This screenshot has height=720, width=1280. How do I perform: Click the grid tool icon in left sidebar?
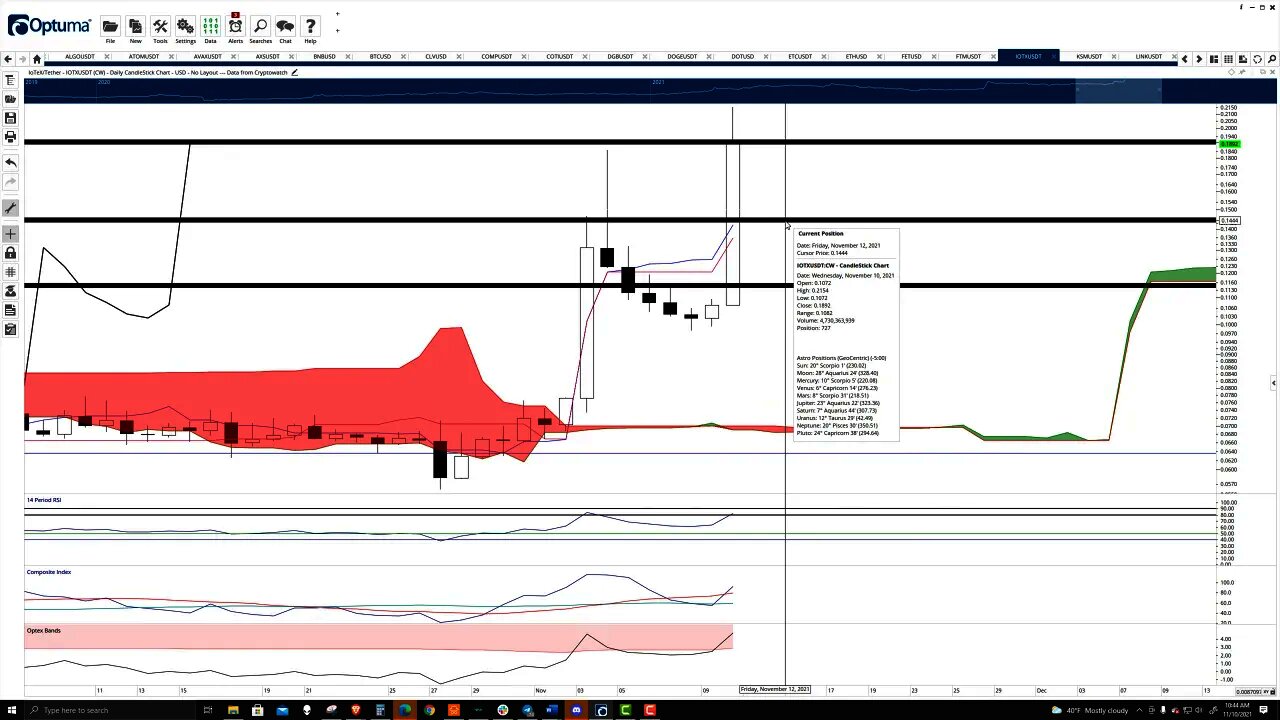pyautogui.click(x=10, y=272)
